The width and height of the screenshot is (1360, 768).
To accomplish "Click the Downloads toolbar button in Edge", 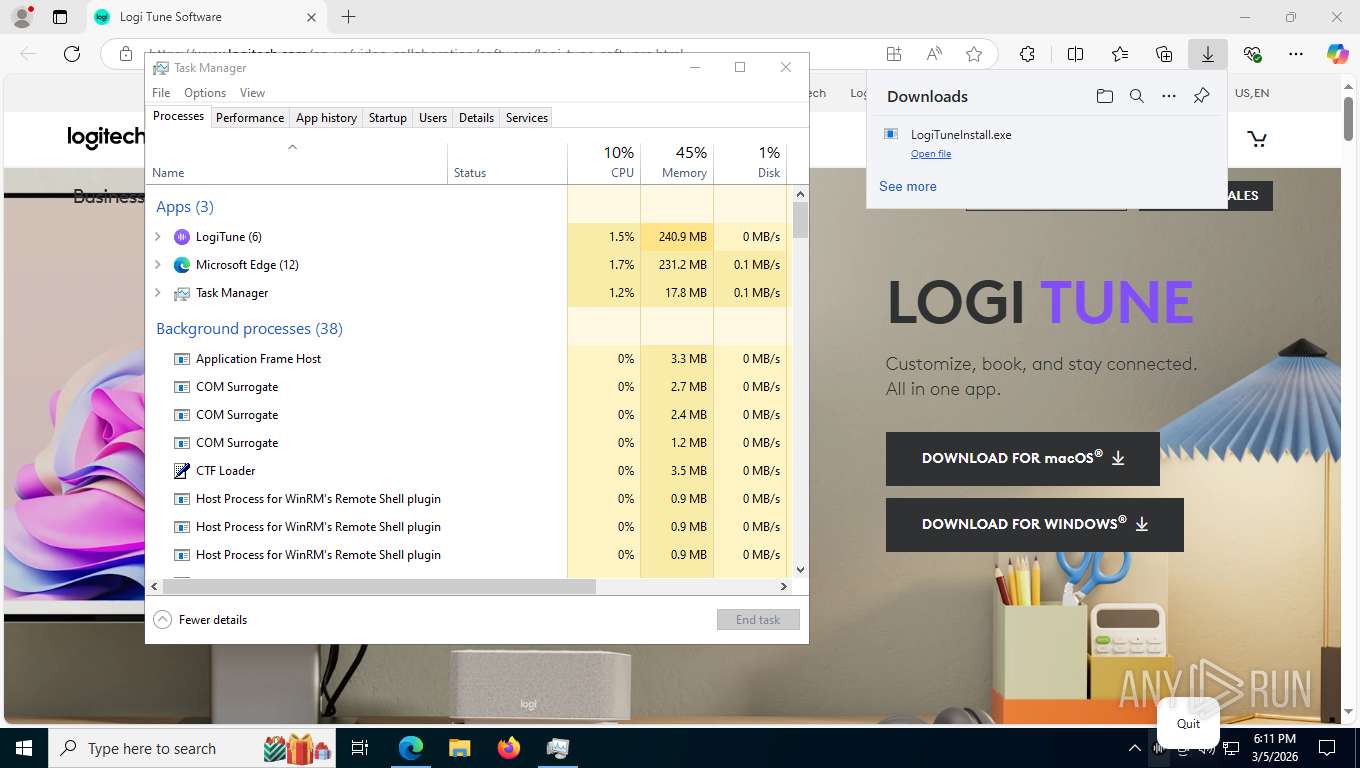I will coord(1208,54).
